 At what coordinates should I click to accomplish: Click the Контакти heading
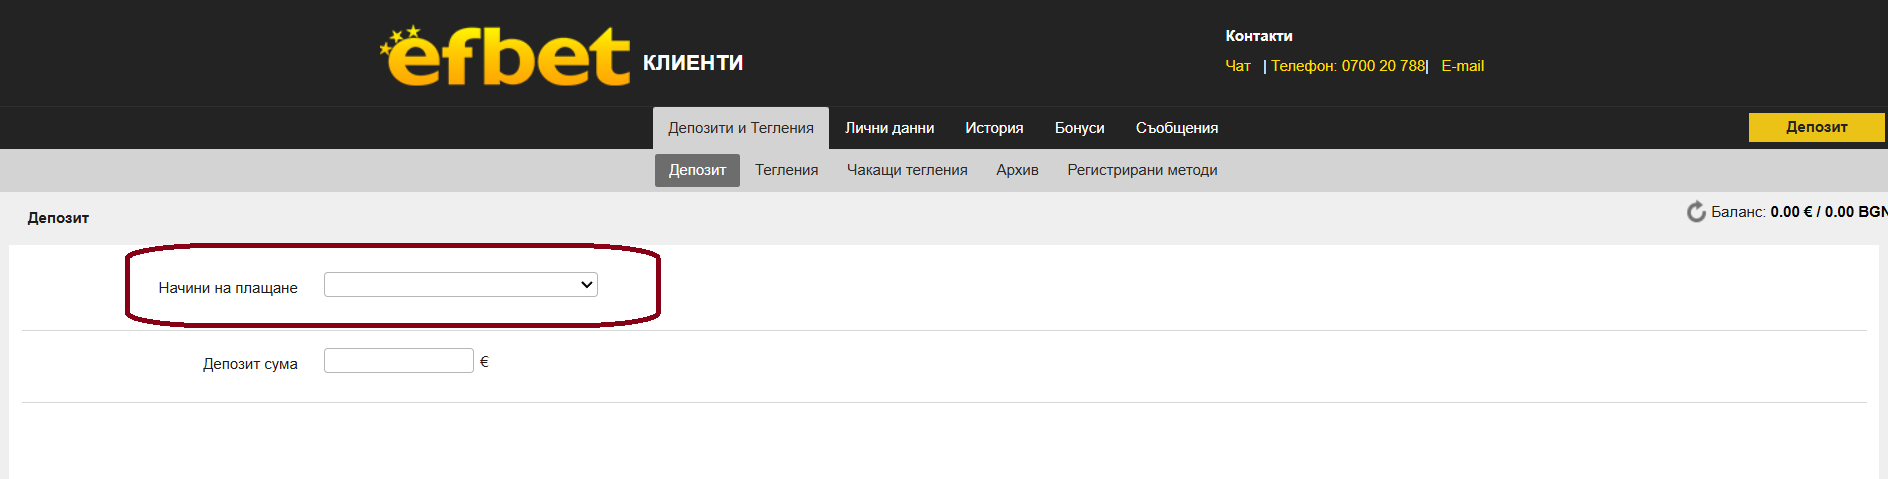(1259, 36)
